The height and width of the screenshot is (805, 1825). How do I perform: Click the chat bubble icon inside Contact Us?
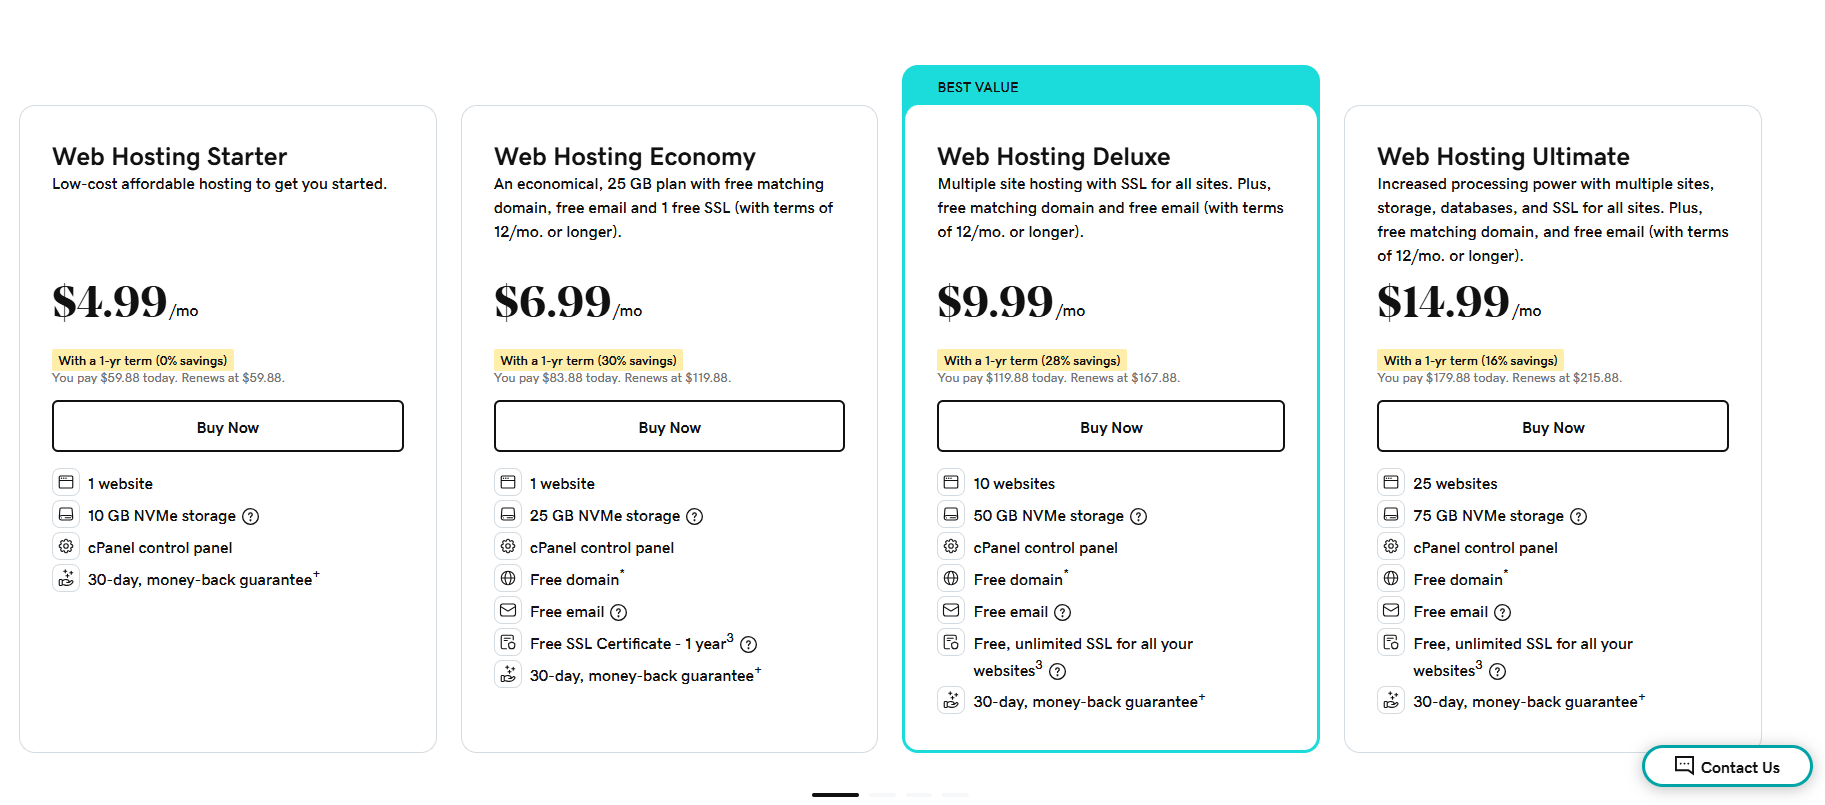tap(1684, 766)
